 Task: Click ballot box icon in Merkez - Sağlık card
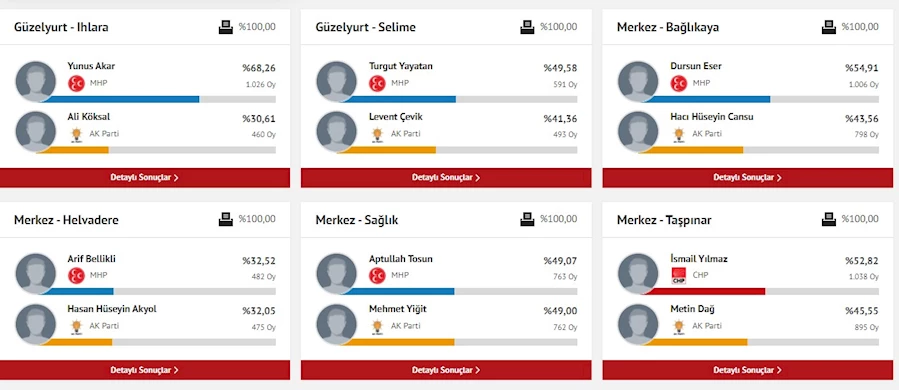tap(527, 219)
